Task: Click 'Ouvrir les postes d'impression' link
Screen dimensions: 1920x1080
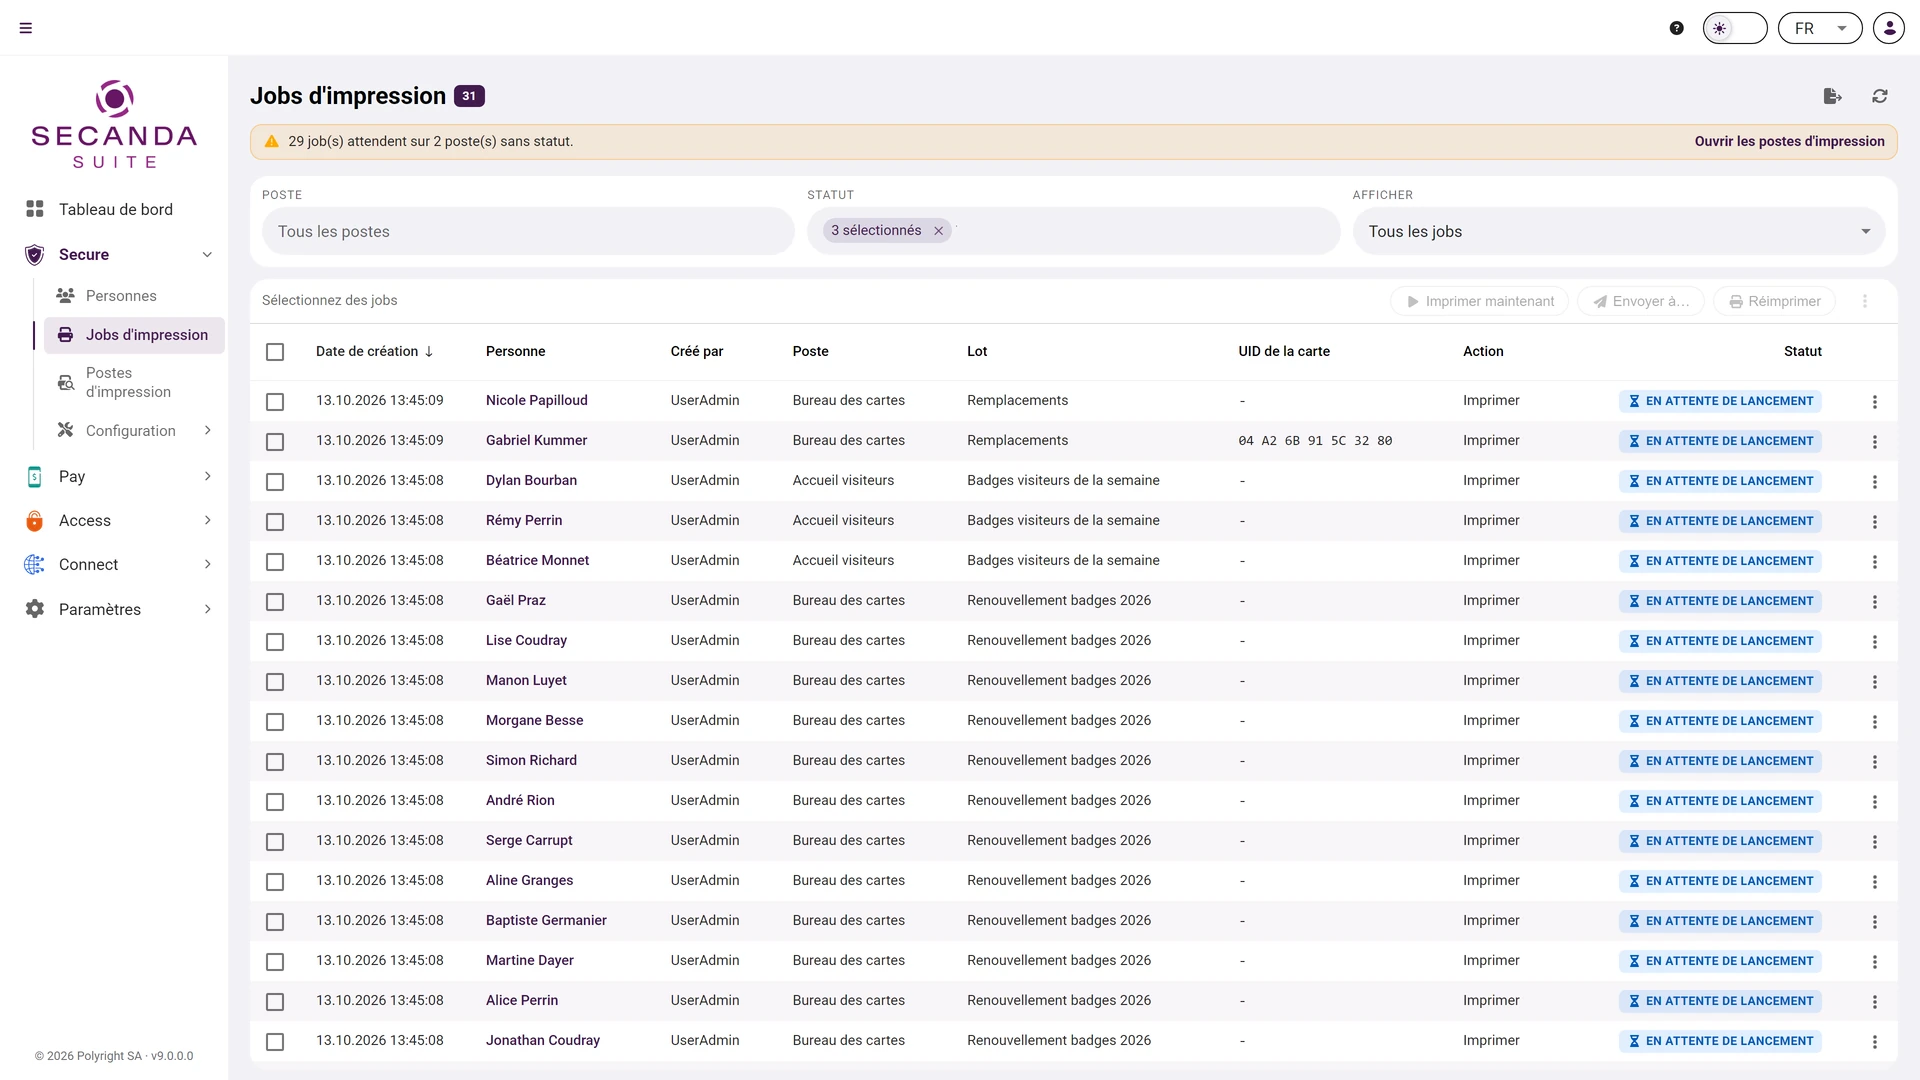Action: point(1789,141)
